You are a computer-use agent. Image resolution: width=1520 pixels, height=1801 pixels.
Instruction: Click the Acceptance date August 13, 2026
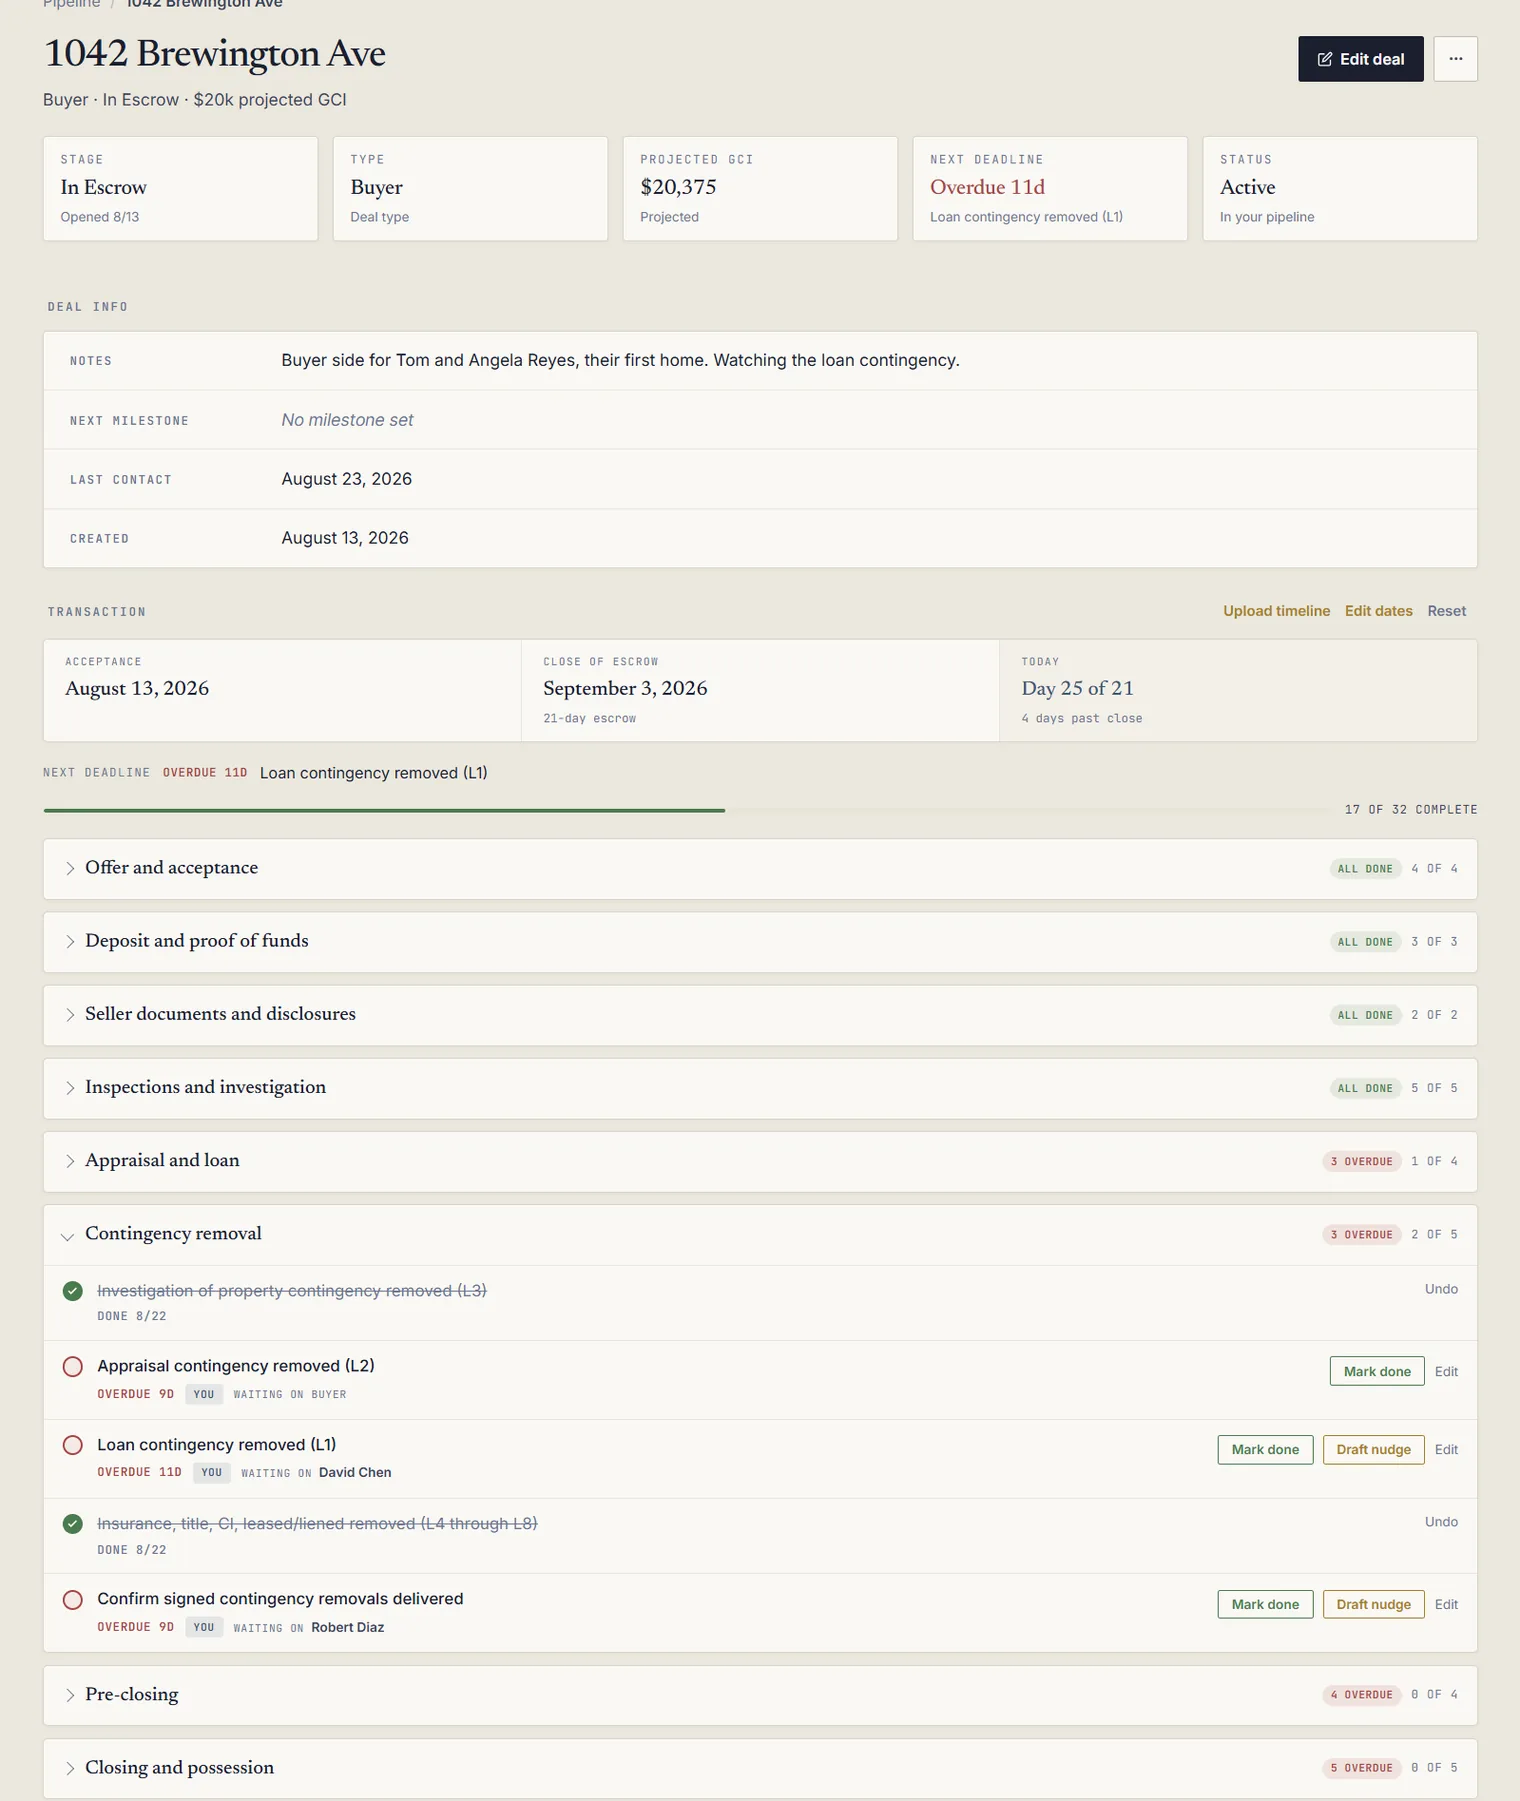click(x=137, y=688)
